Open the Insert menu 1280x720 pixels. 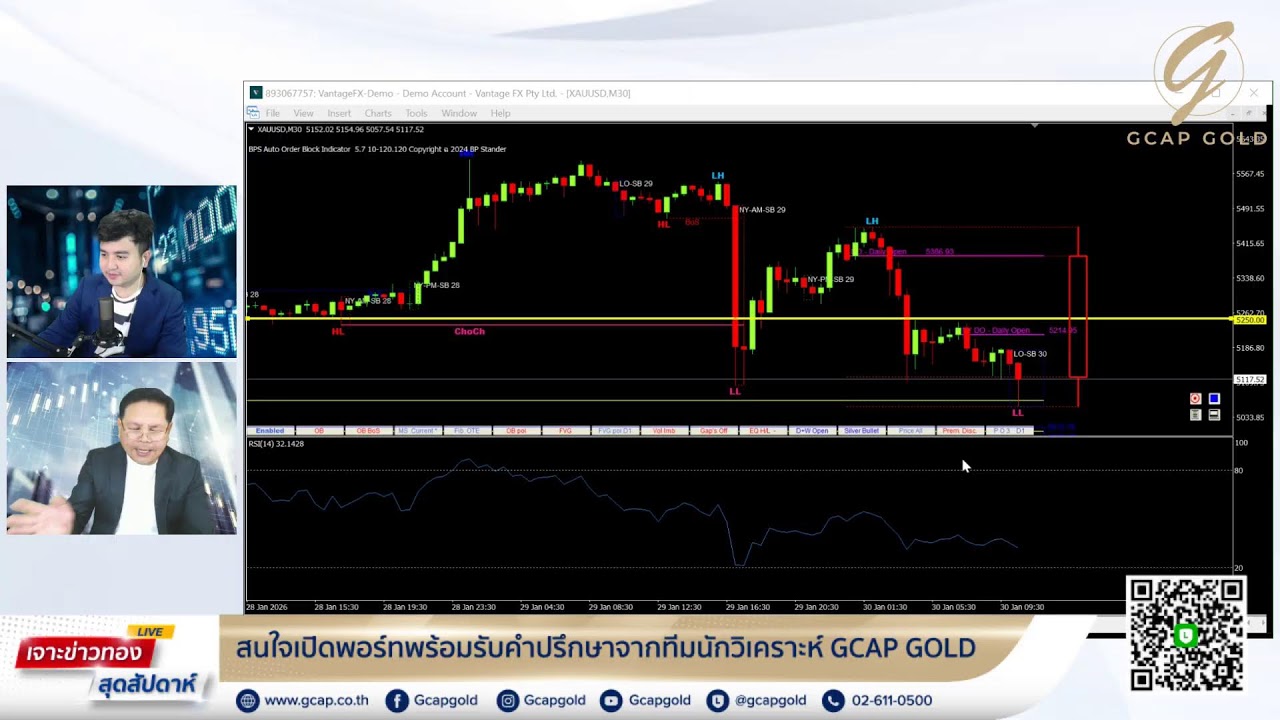(339, 113)
